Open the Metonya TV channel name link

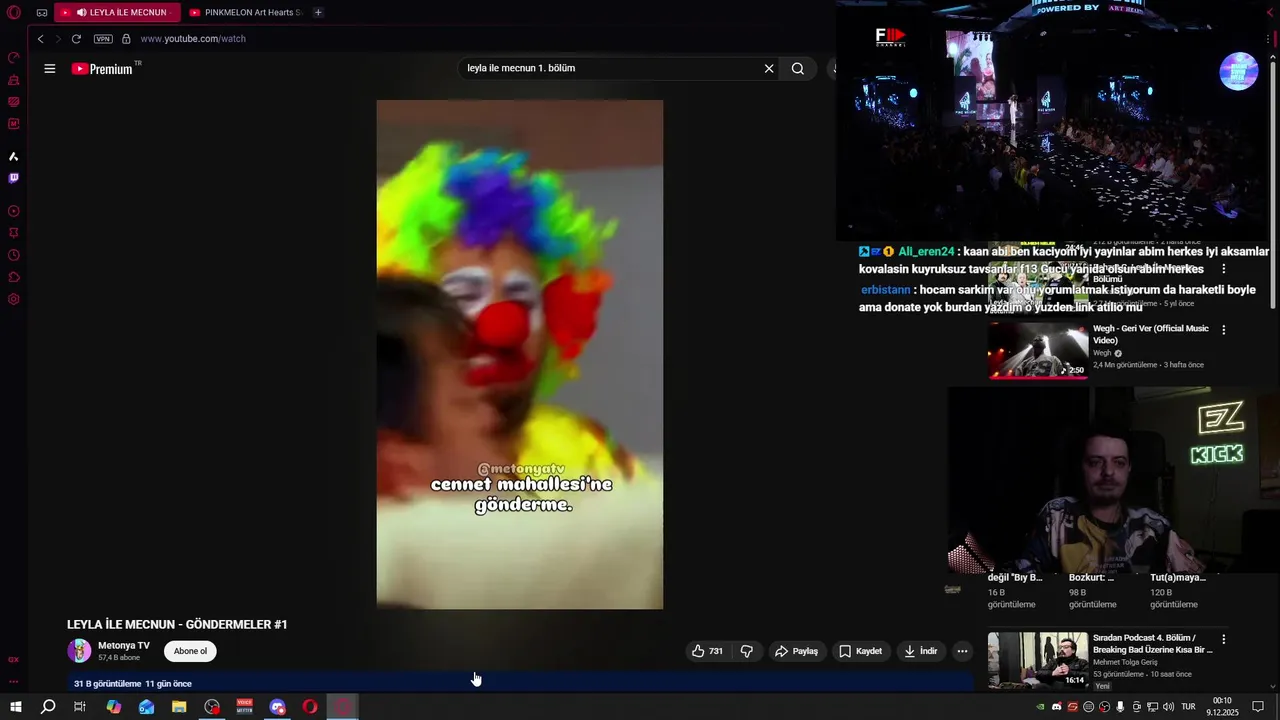[x=124, y=645]
